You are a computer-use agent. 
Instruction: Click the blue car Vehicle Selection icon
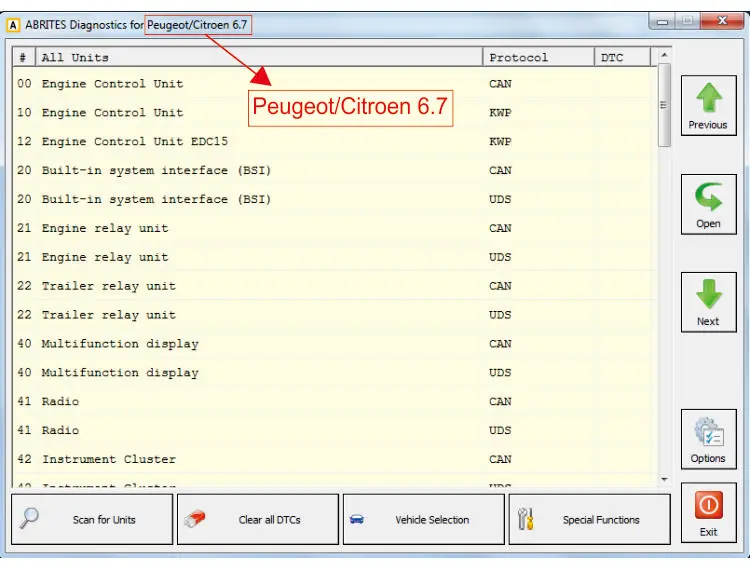click(x=357, y=519)
